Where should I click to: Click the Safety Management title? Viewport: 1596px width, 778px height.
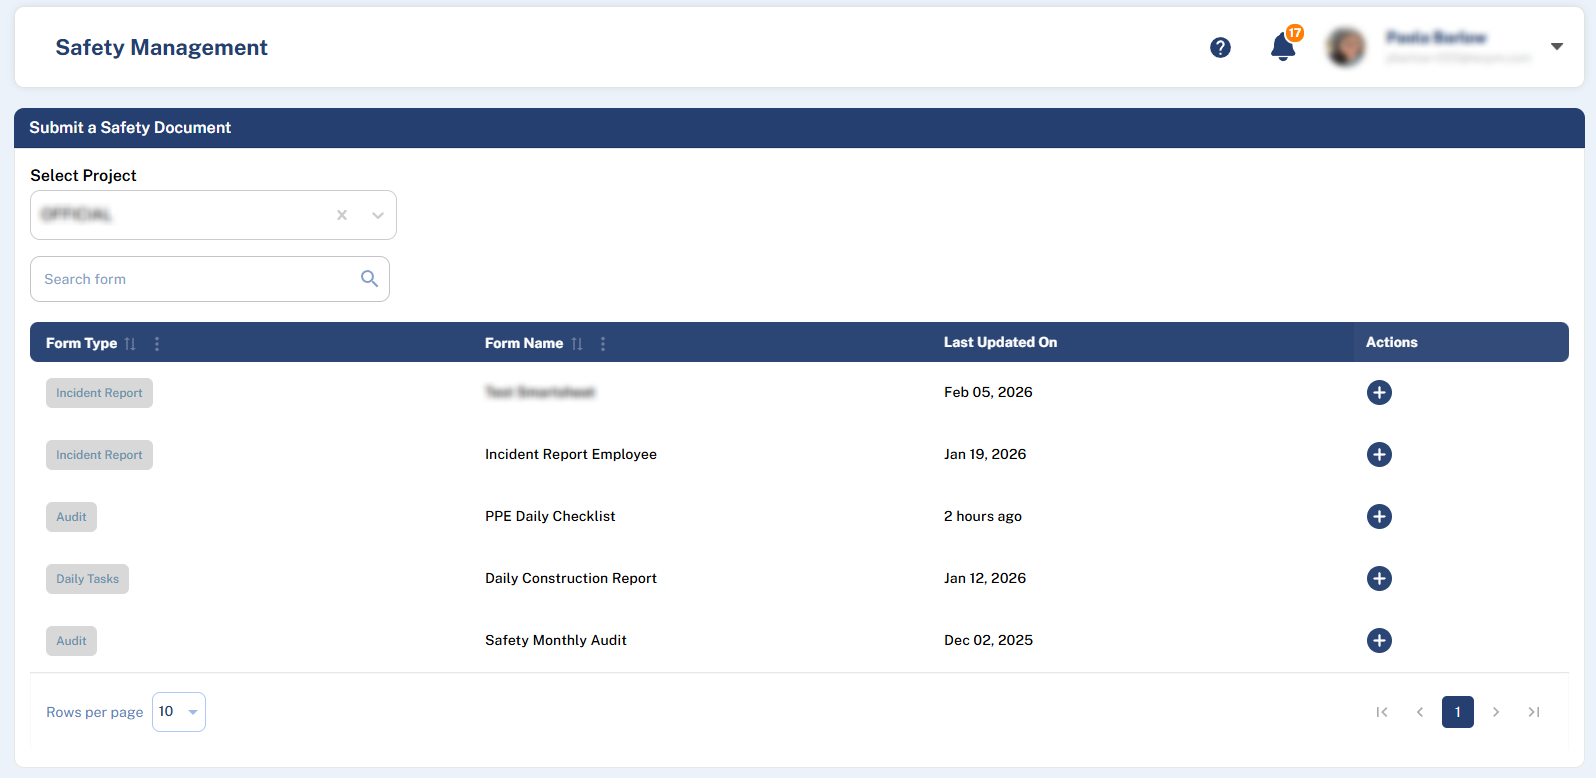tap(161, 47)
